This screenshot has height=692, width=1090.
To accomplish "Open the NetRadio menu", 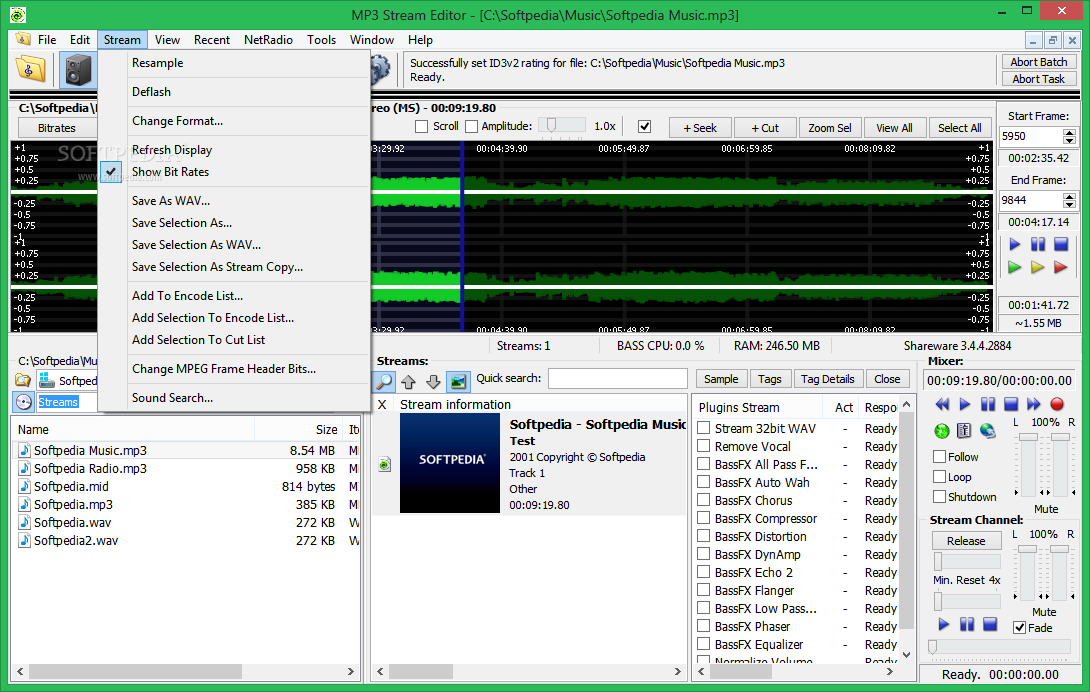I will [268, 40].
